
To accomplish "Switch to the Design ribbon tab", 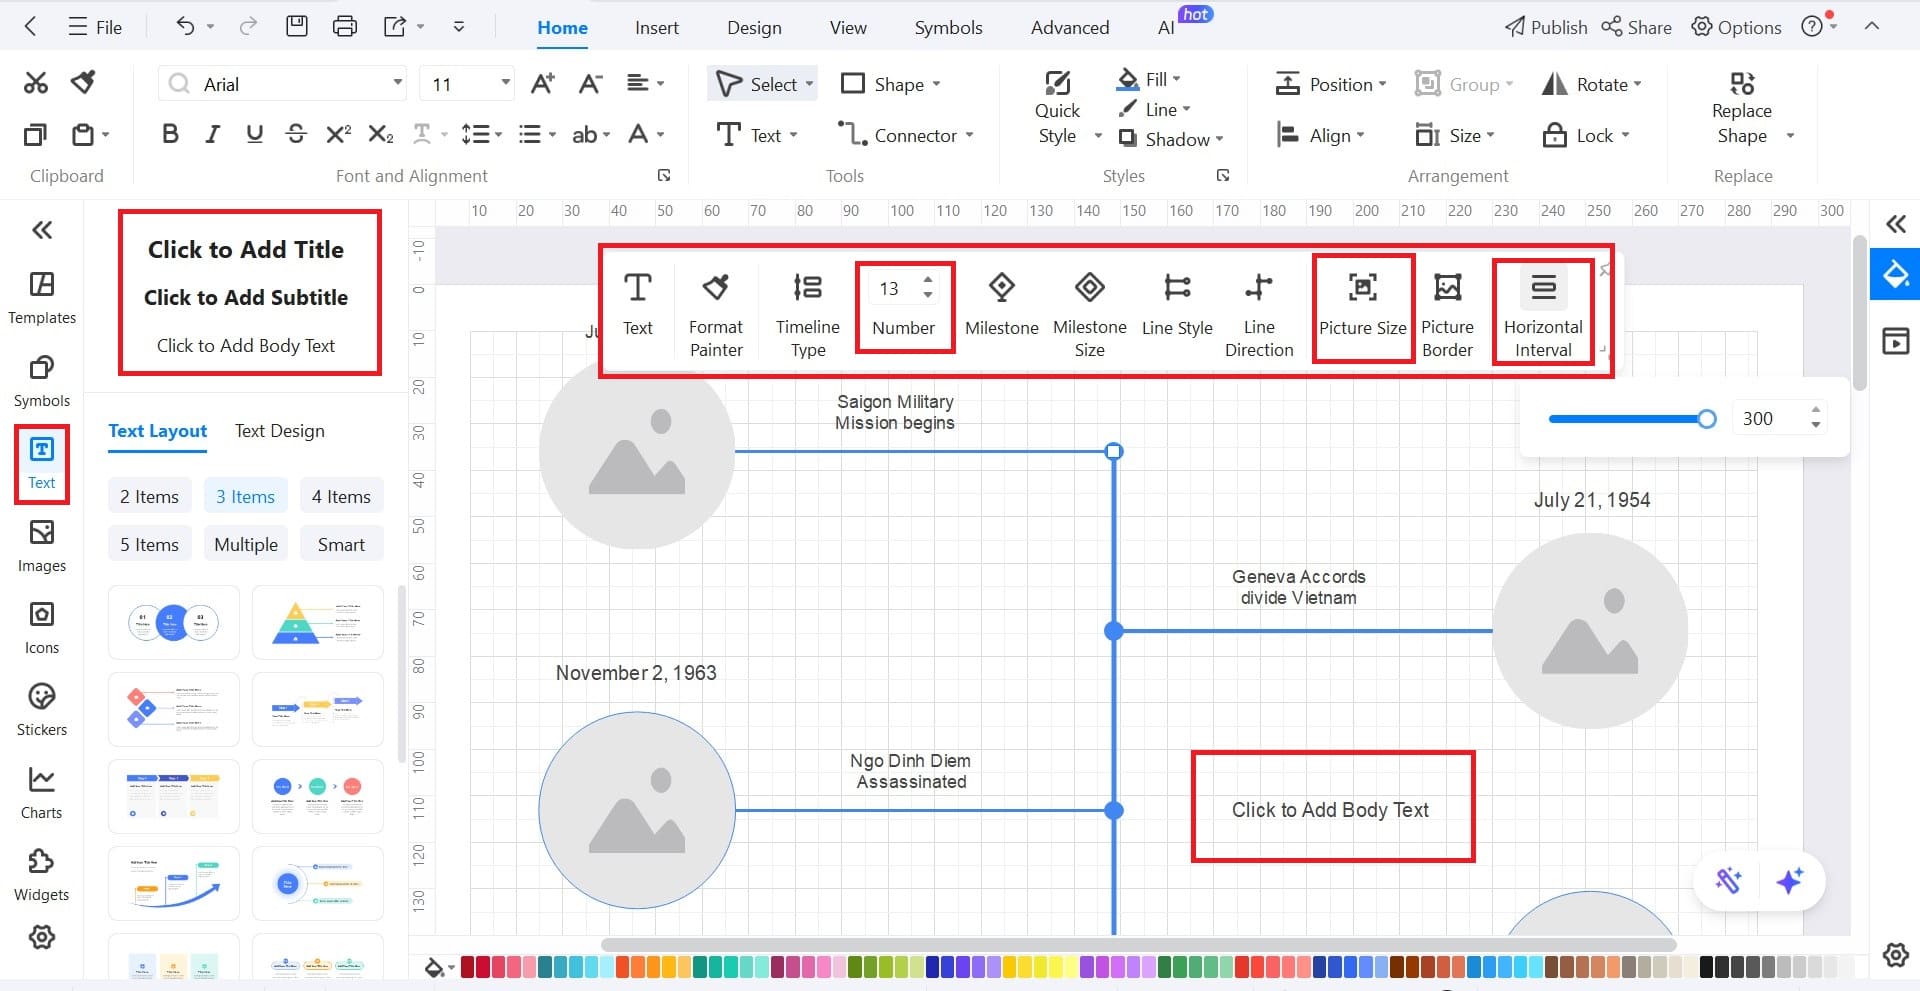I will point(754,28).
